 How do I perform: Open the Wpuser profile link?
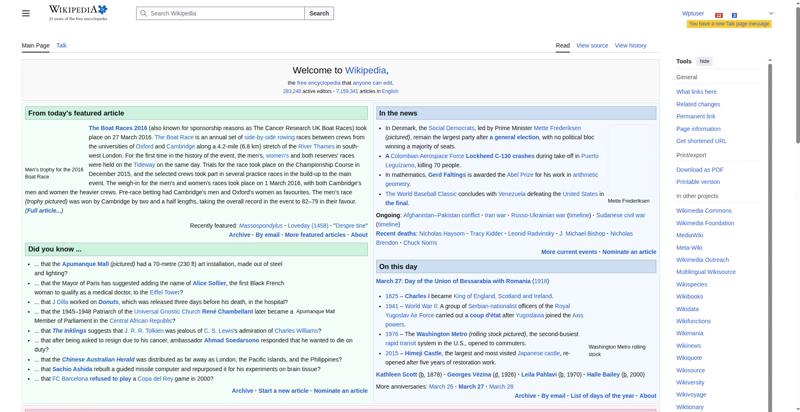point(692,14)
